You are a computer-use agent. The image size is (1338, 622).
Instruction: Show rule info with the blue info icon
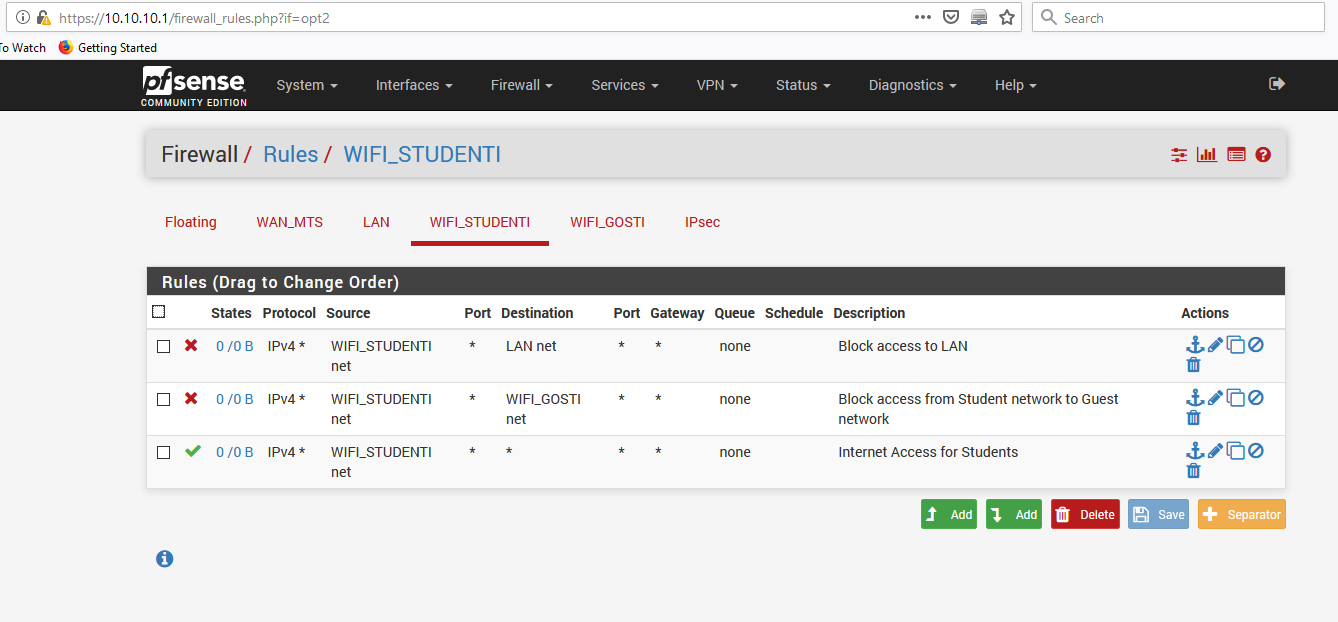click(x=165, y=559)
